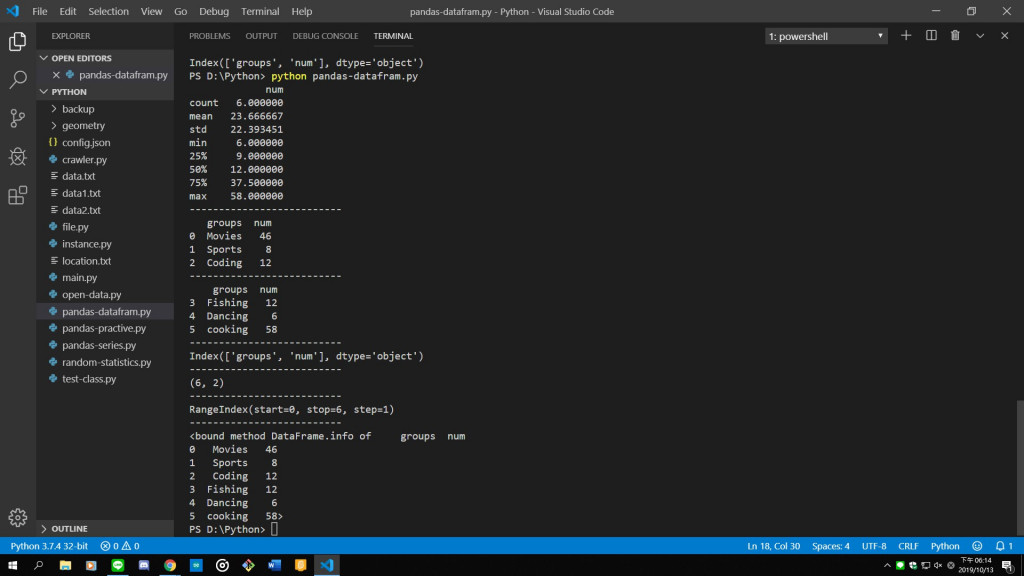
Task: Close pandas-datafram.py in Open Editors
Action: [x=56, y=75]
